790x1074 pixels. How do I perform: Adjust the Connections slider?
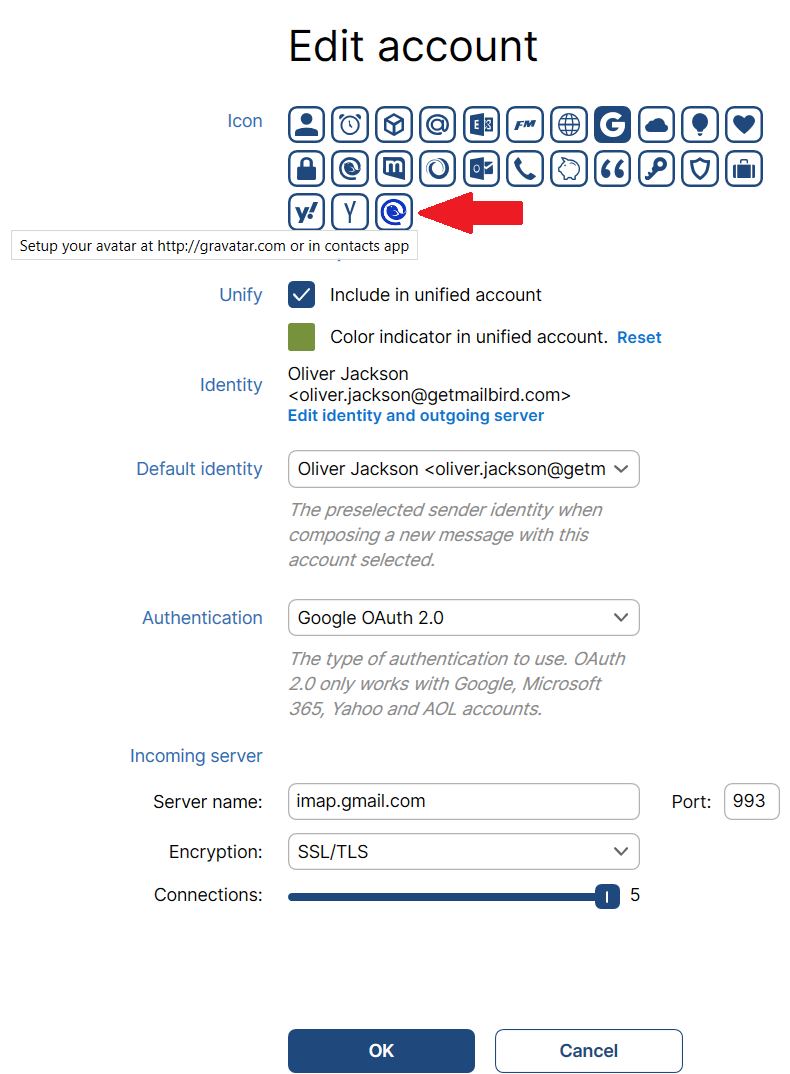click(x=606, y=896)
